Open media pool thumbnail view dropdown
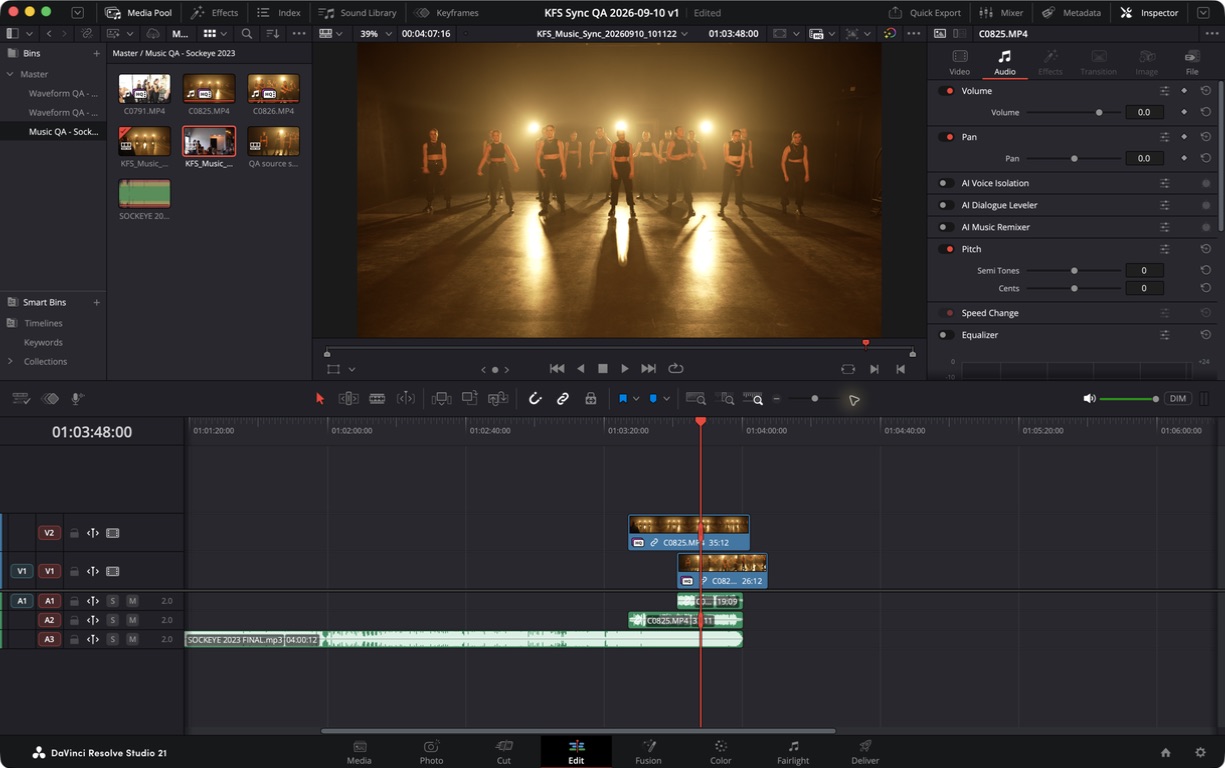The height and width of the screenshot is (768, 1225). [214, 33]
